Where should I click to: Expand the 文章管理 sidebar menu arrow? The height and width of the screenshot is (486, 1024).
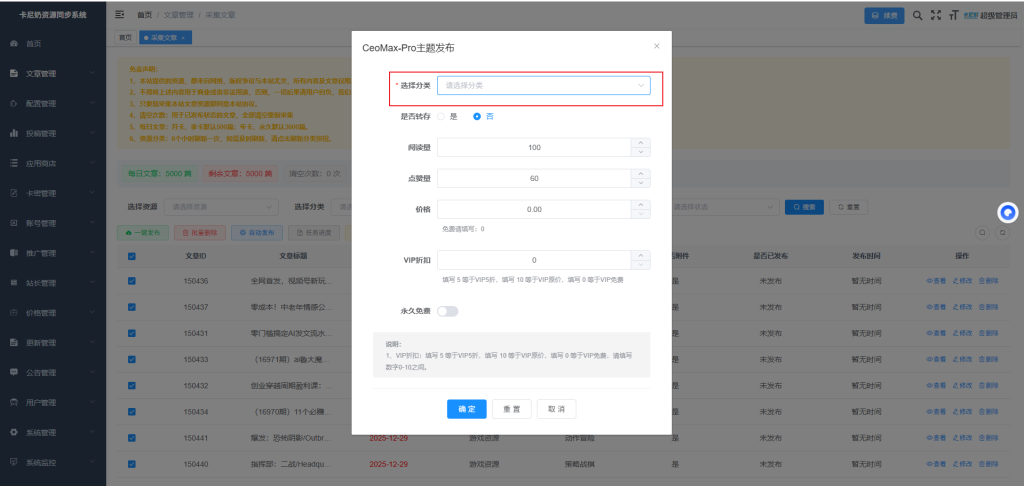[x=93, y=73]
